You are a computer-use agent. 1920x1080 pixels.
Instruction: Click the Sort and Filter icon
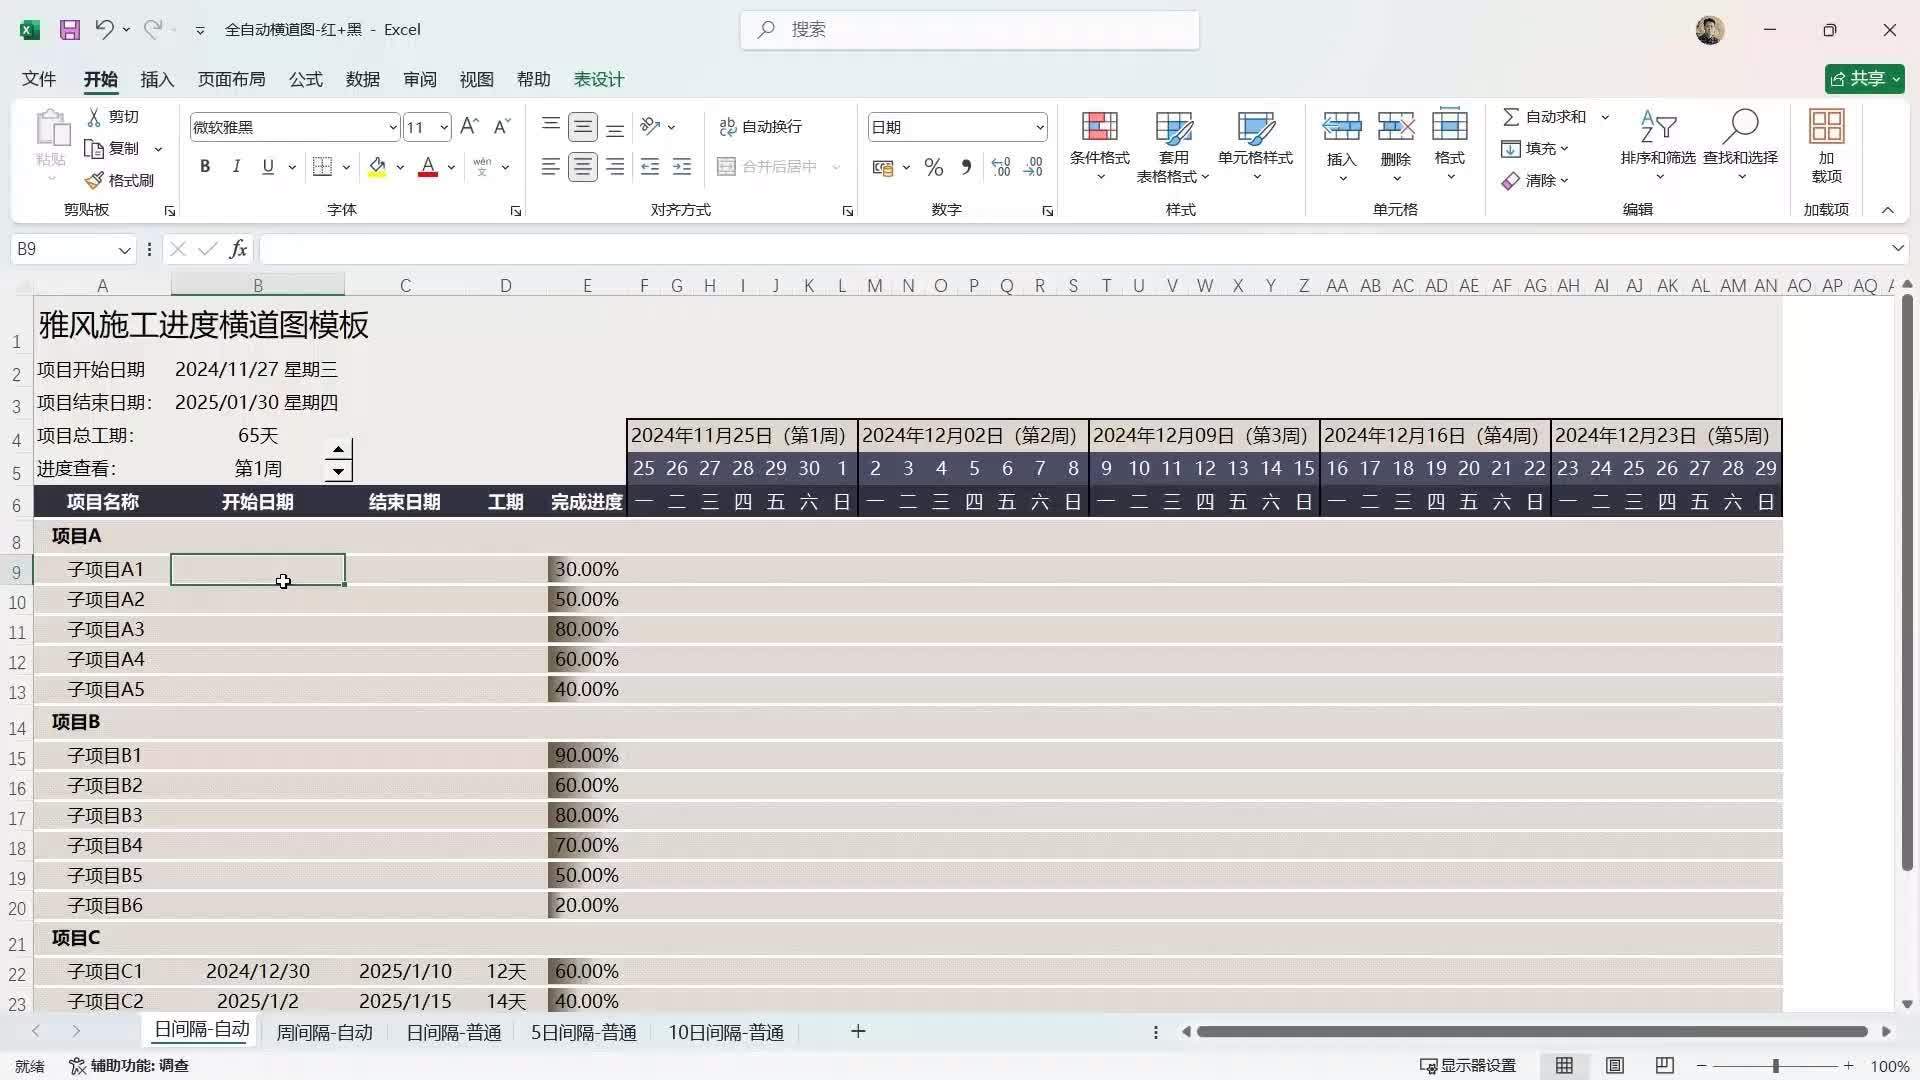1657,127
